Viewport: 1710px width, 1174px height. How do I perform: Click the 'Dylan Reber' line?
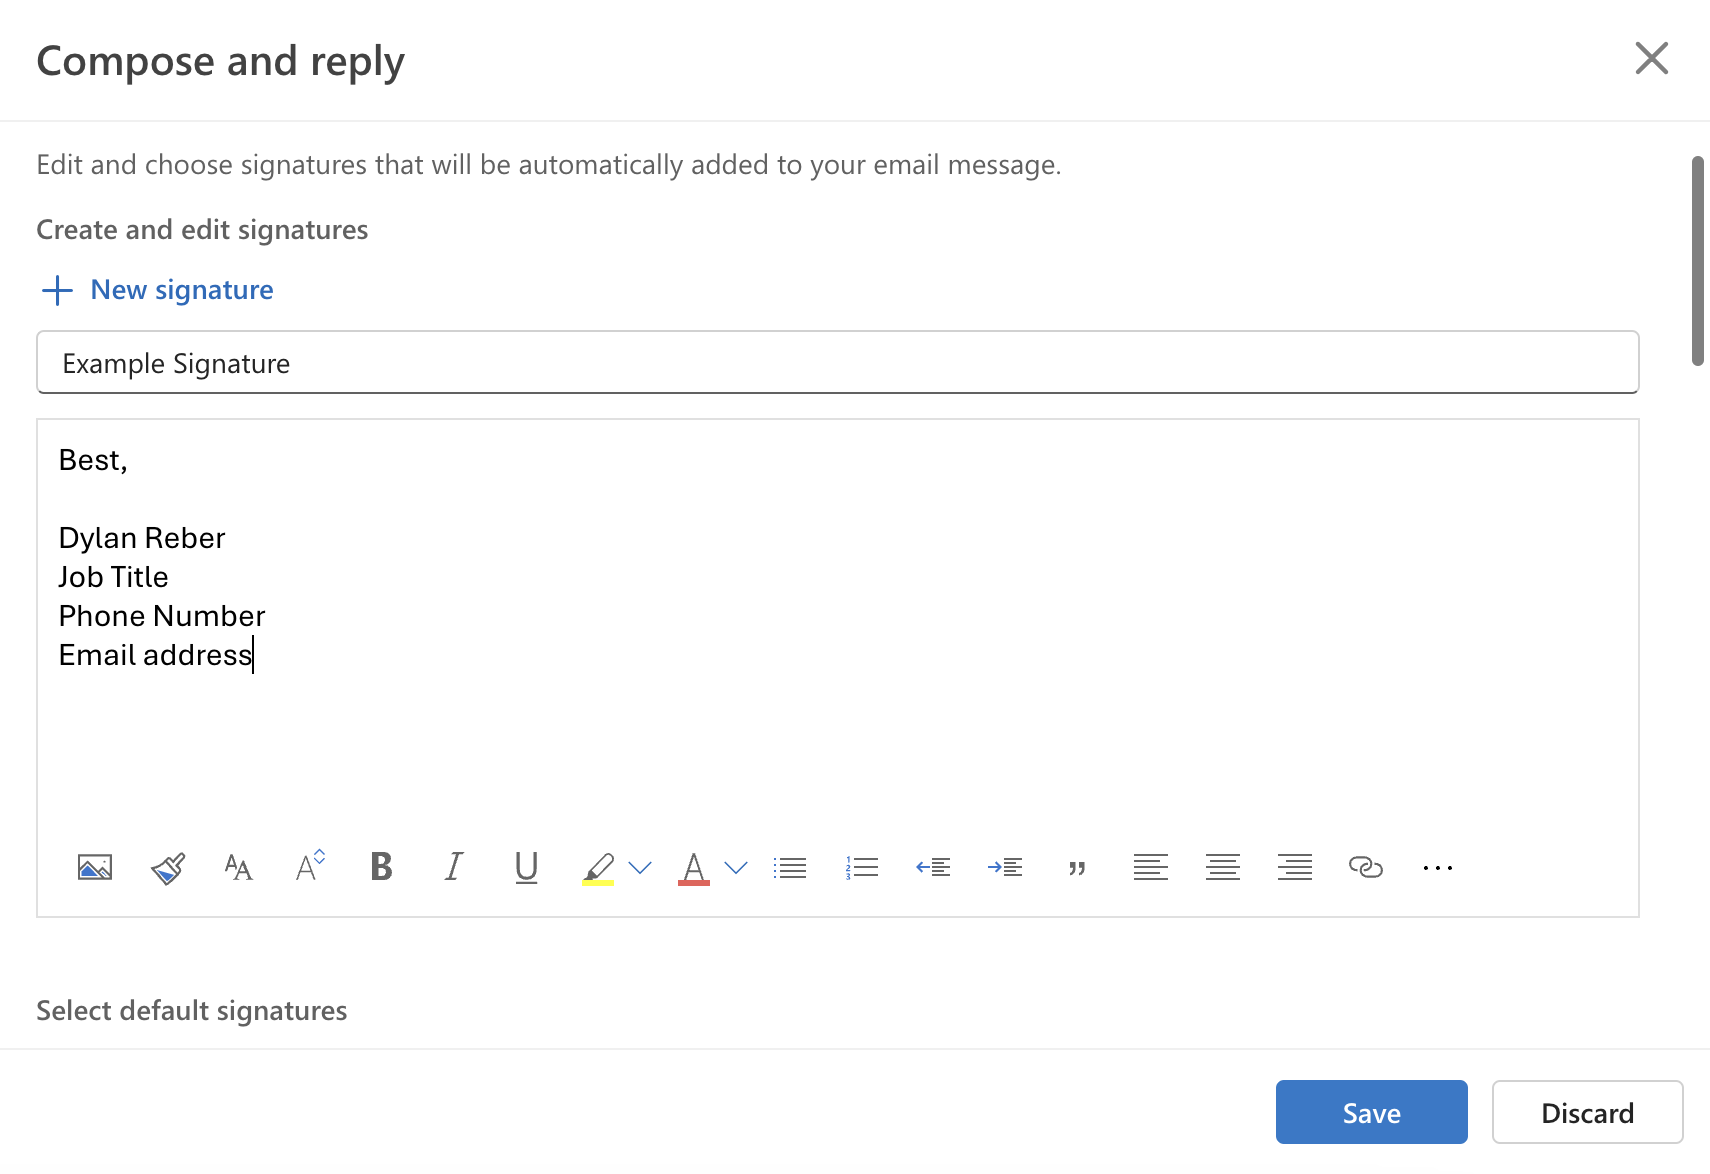(142, 538)
